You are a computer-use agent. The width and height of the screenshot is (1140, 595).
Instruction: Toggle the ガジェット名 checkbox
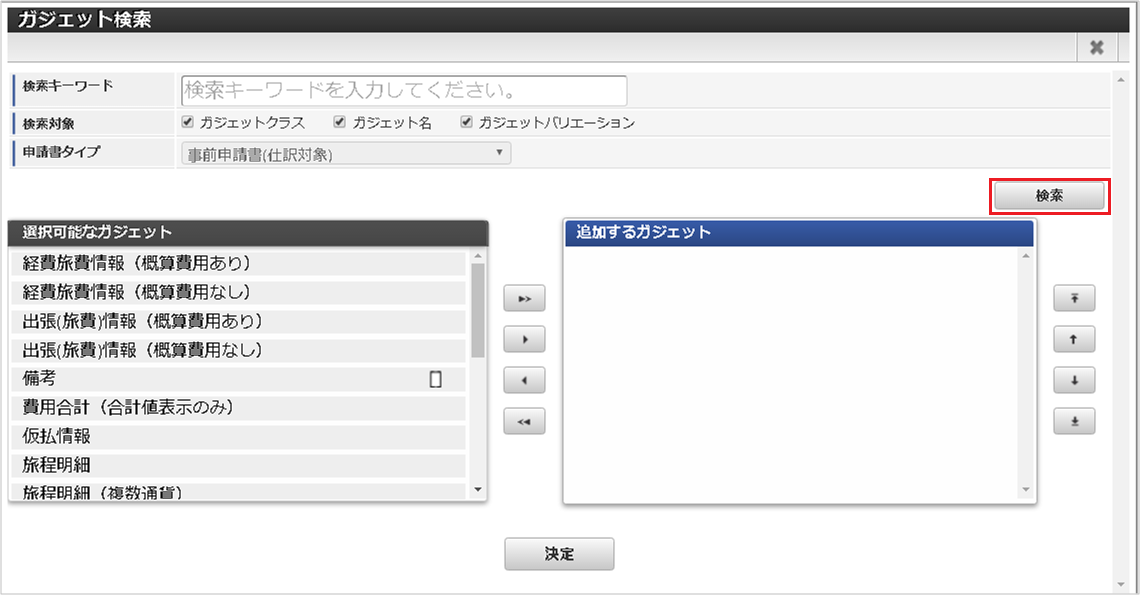click(x=340, y=121)
